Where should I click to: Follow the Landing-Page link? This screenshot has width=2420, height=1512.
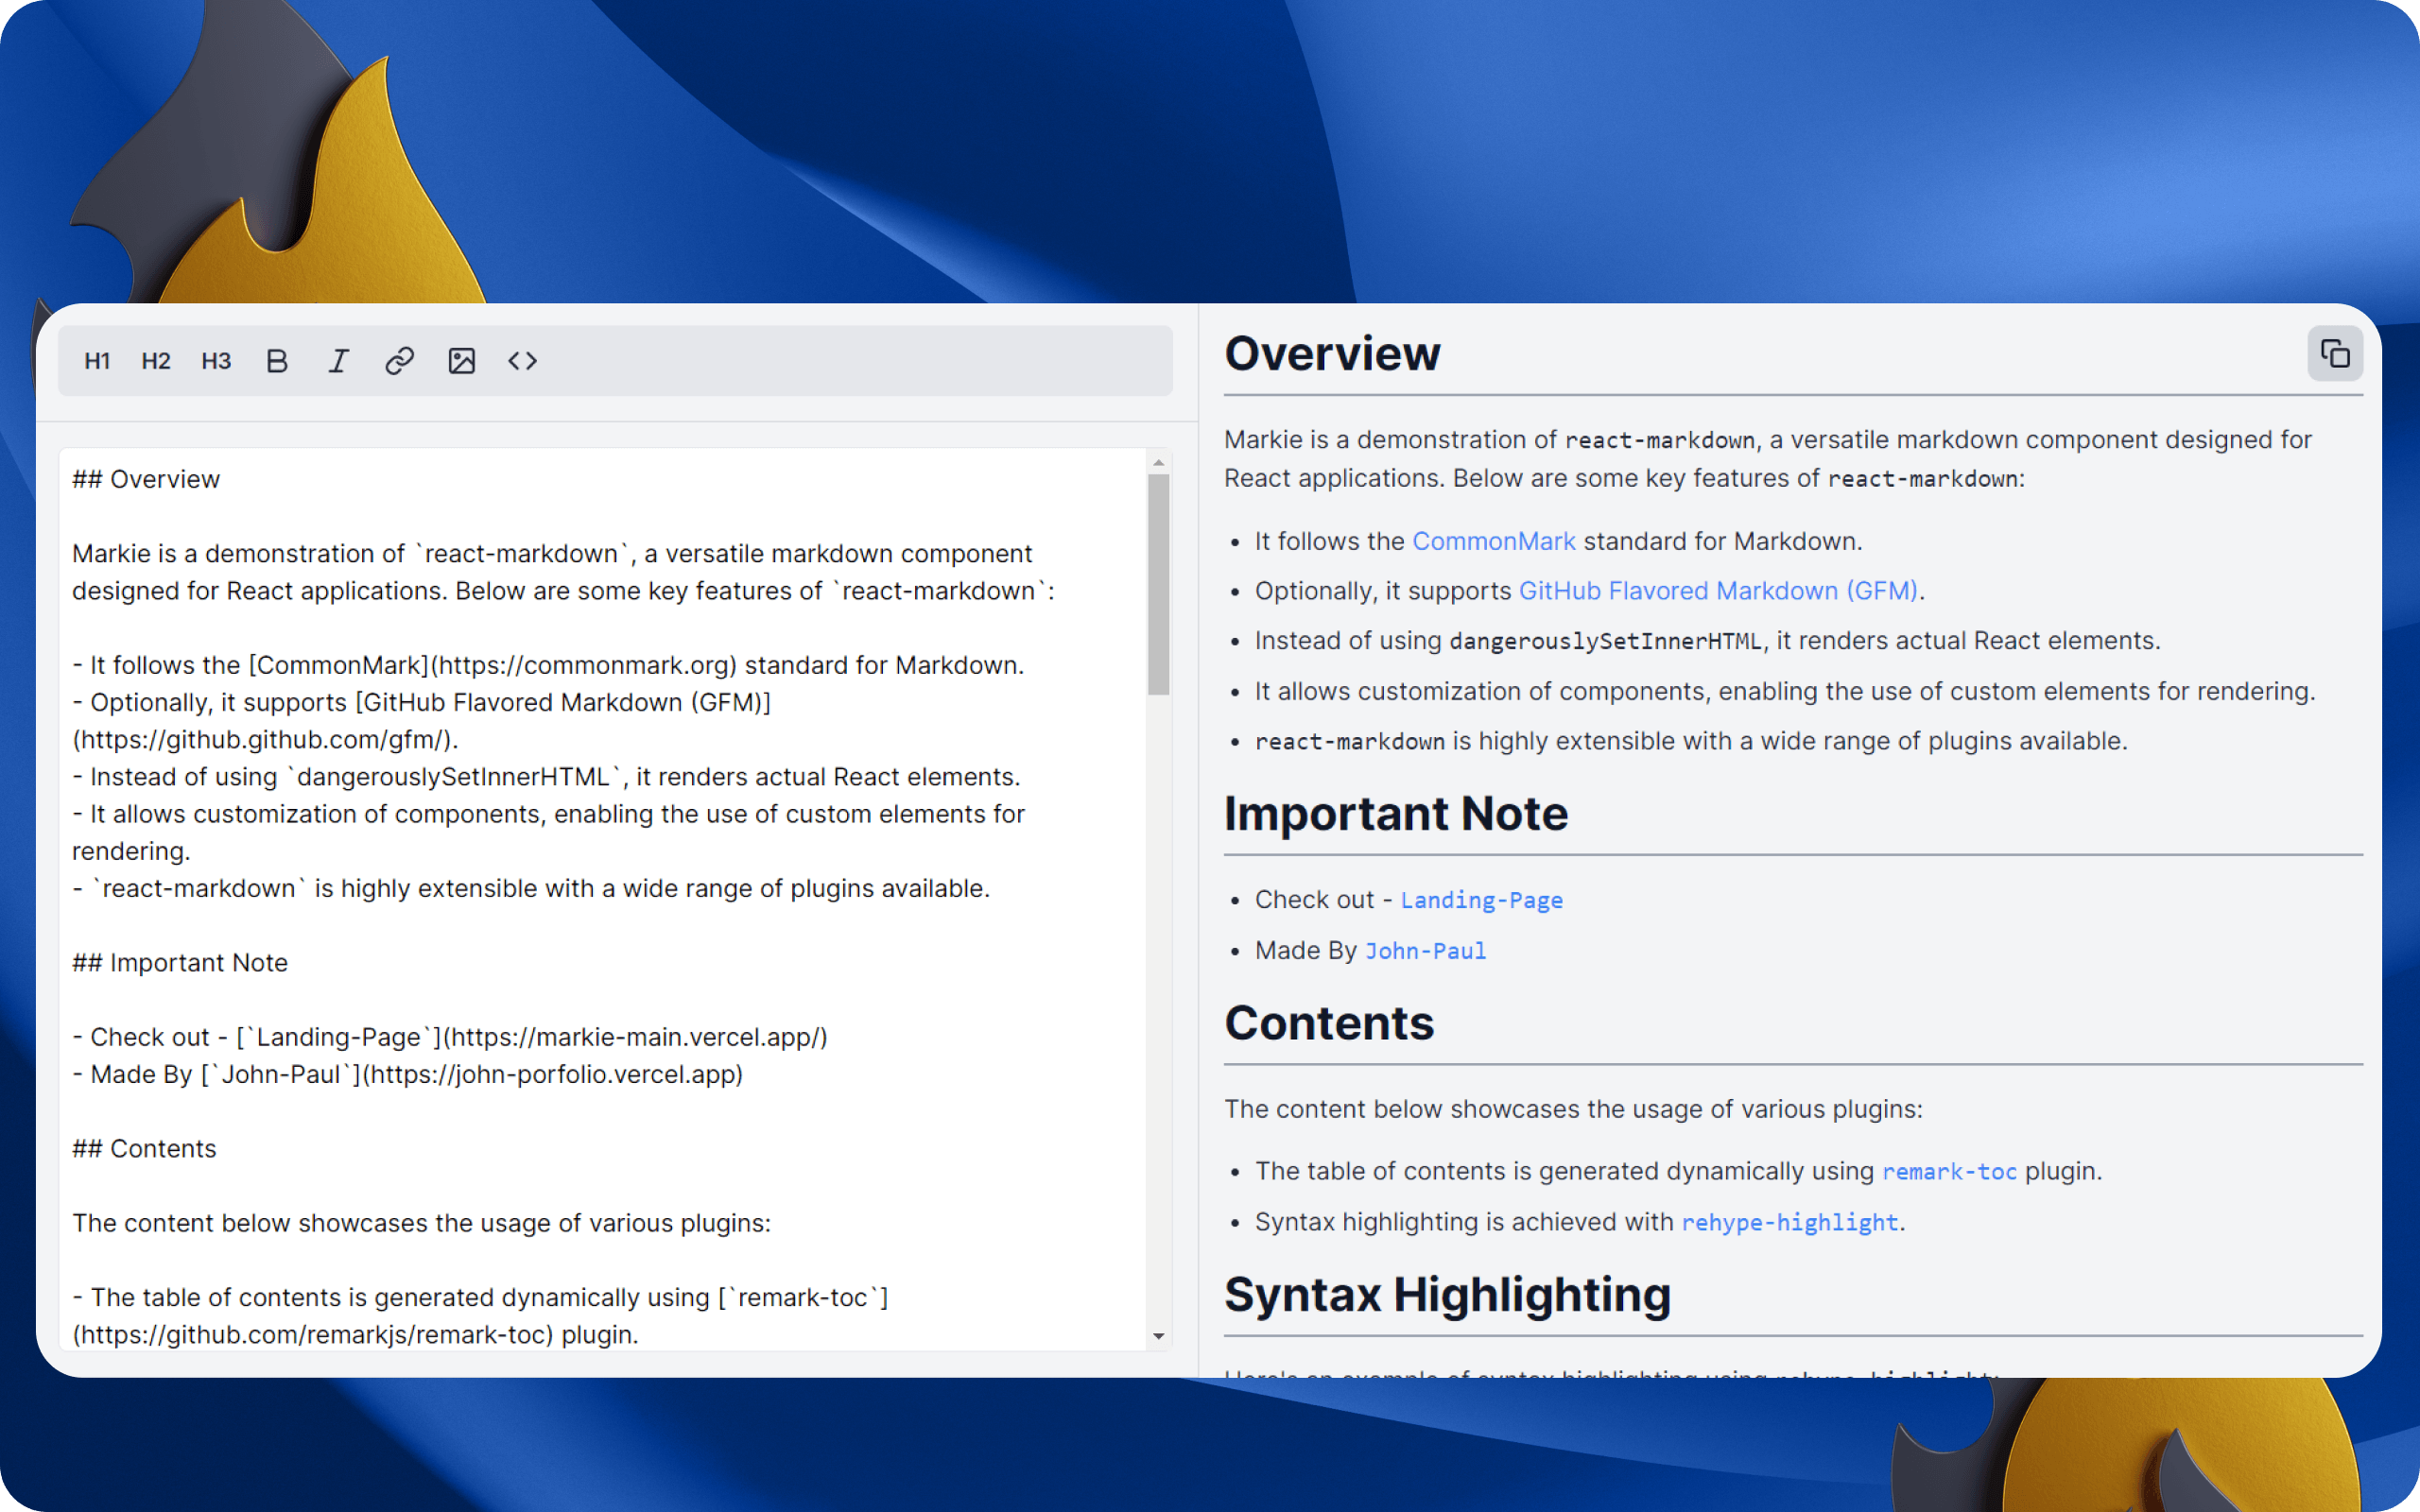coord(1481,900)
